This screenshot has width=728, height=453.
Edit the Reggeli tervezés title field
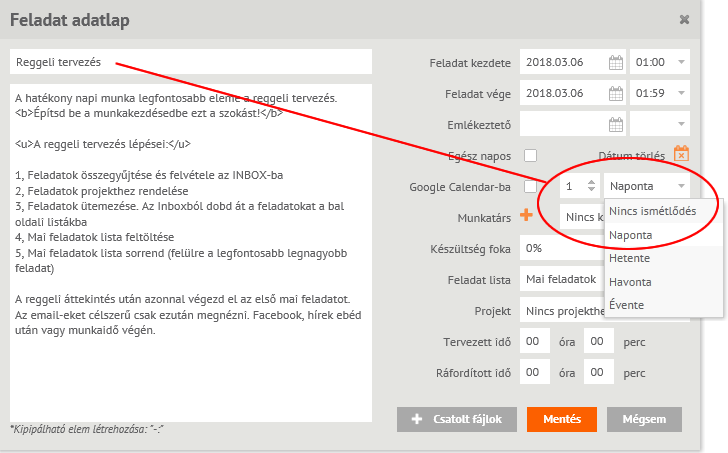191,62
